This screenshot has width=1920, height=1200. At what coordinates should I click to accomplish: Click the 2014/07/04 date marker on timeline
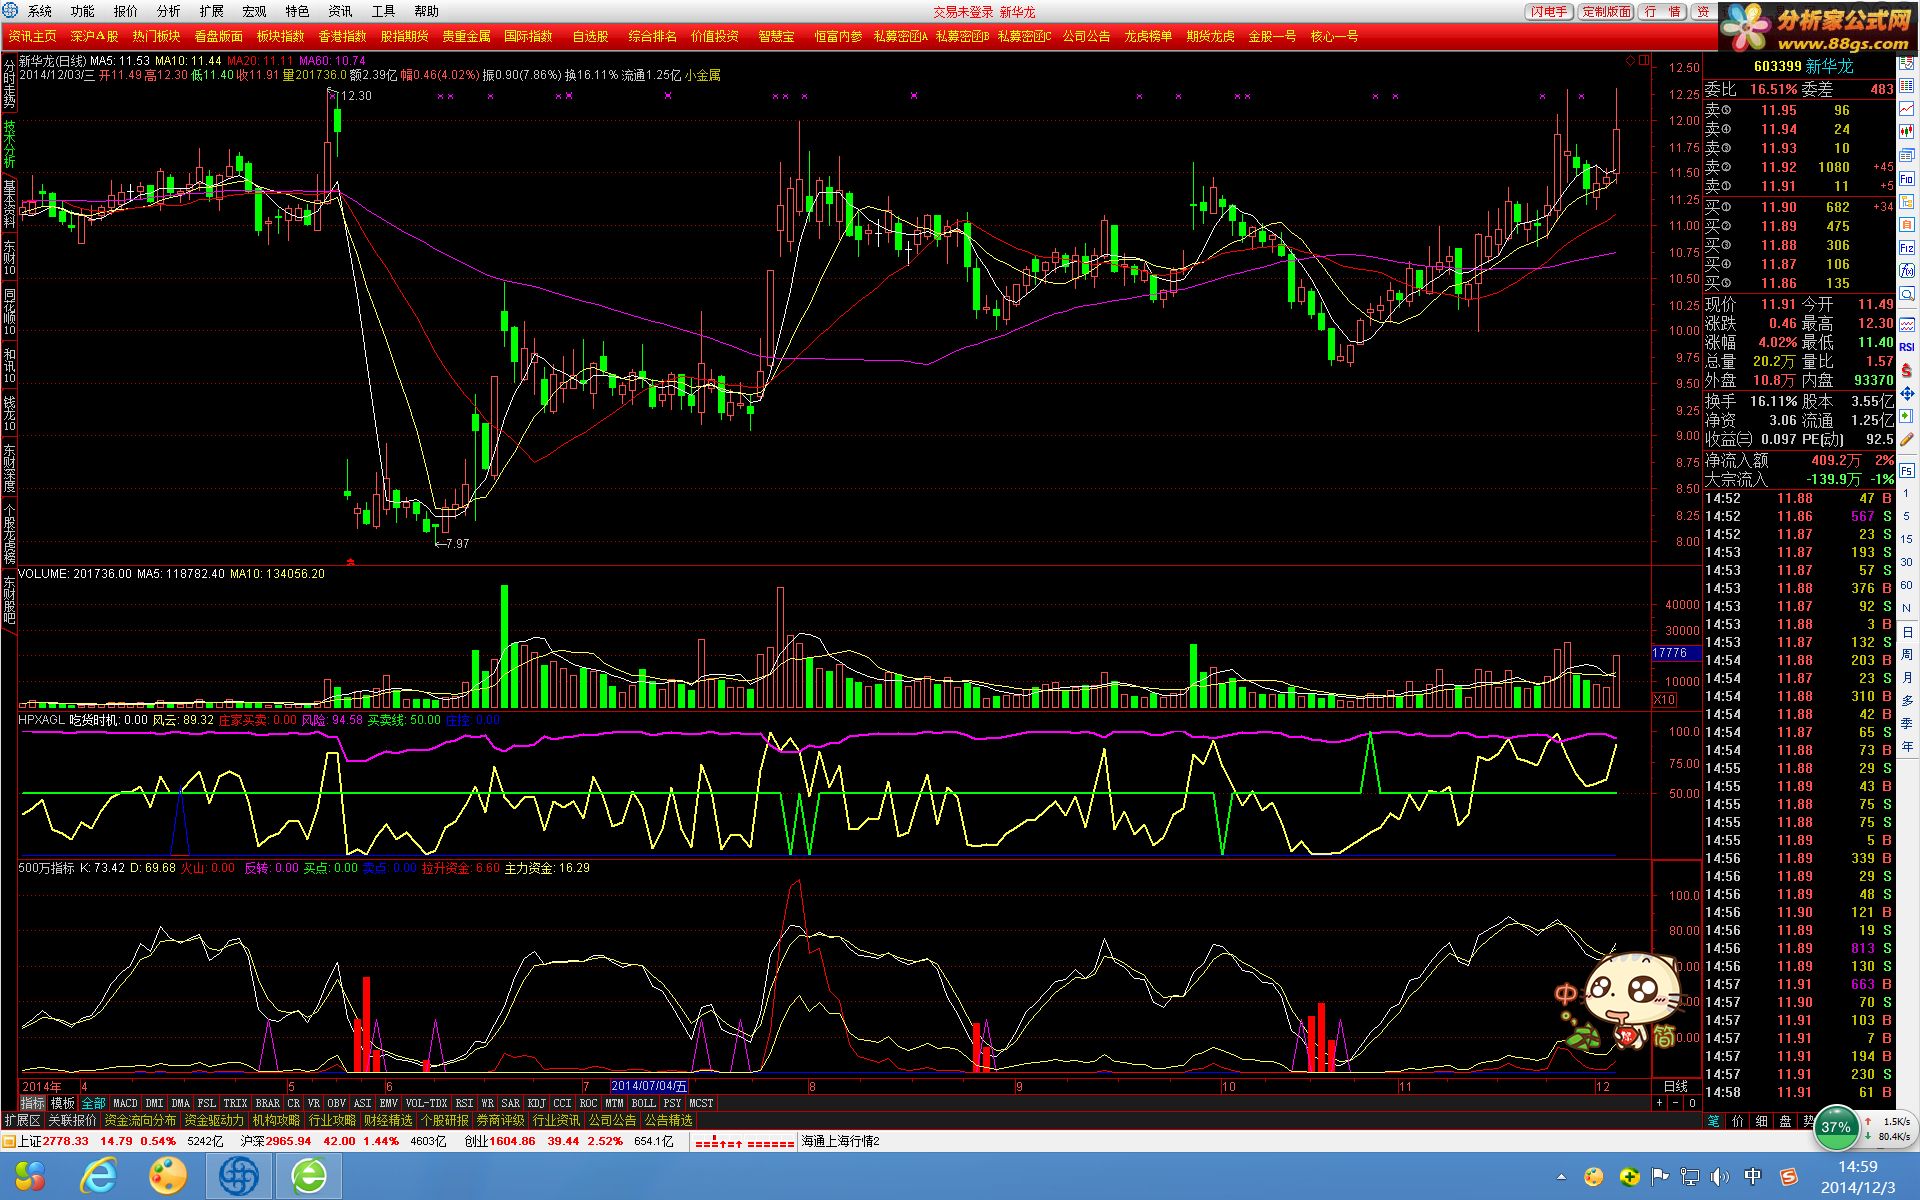click(649, 1086)
